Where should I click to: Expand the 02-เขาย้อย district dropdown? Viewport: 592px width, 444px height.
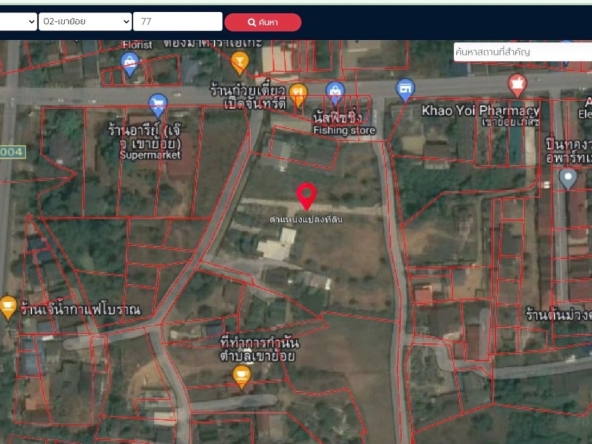(85, 22)
